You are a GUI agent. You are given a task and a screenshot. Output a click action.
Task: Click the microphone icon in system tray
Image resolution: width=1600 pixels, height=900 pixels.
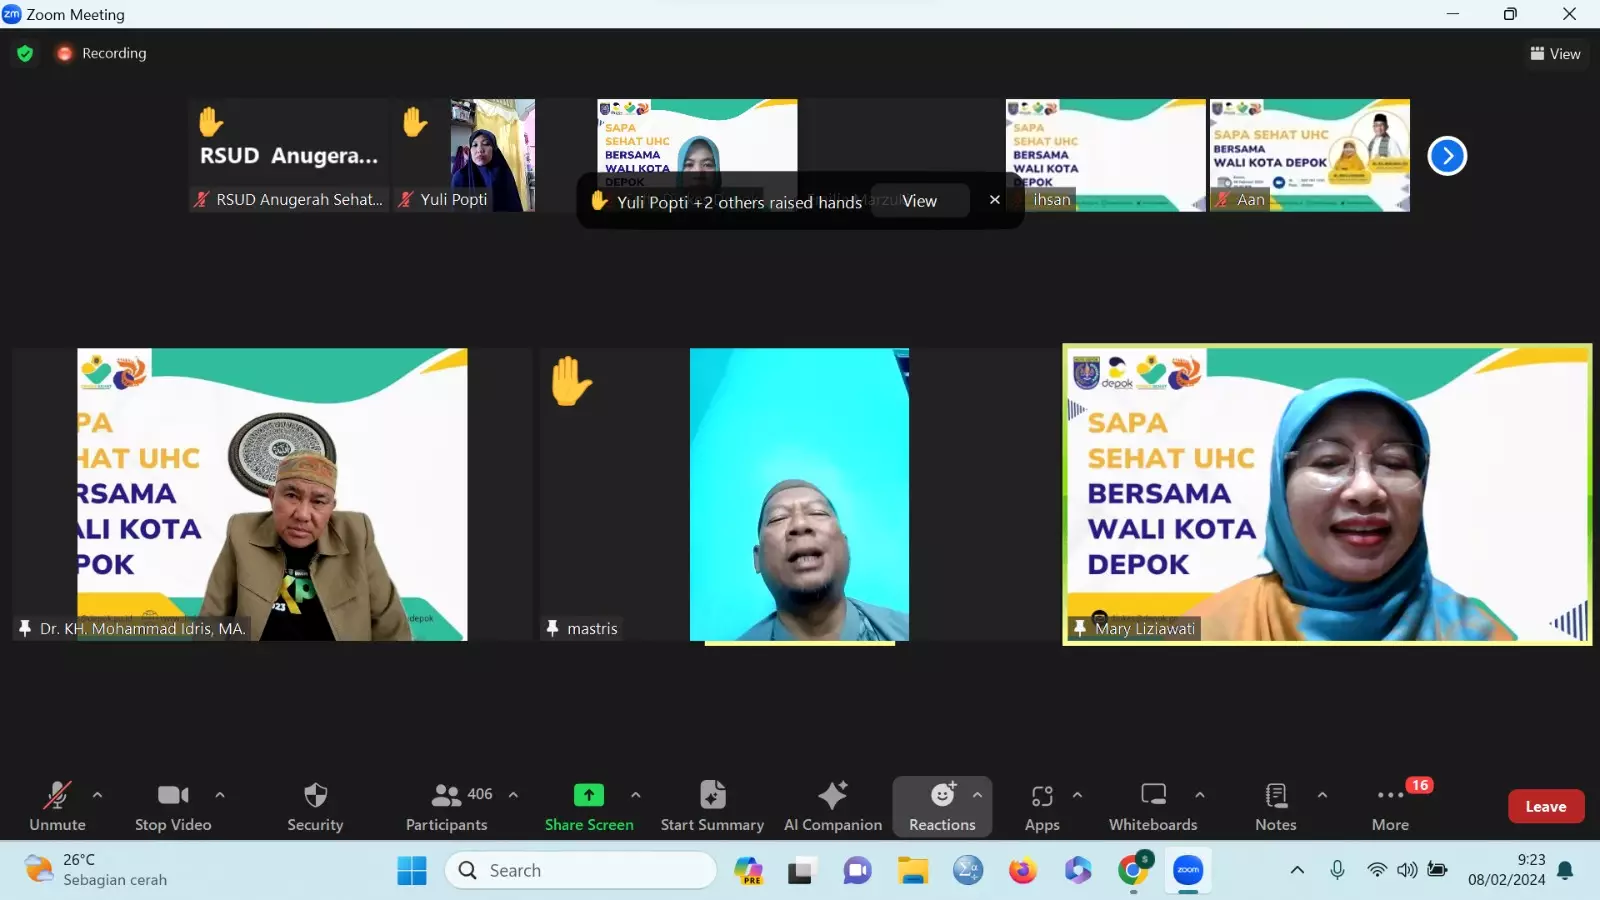click(1337, 870)
